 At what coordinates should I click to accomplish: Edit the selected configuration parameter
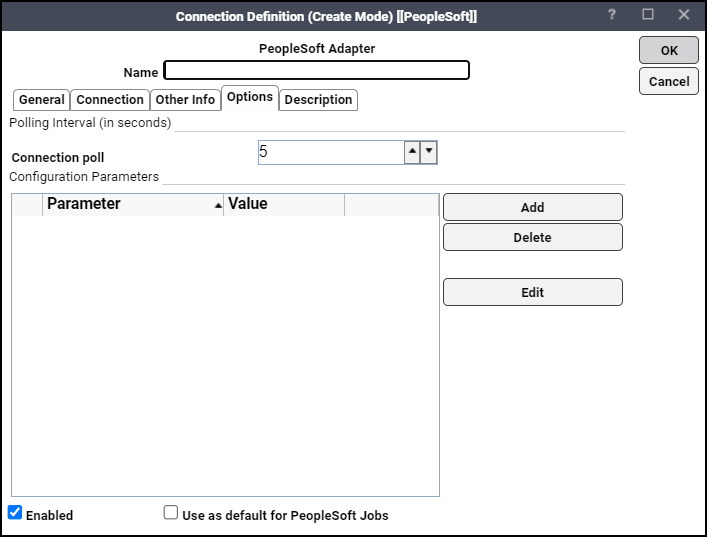[x=533, y=292]
